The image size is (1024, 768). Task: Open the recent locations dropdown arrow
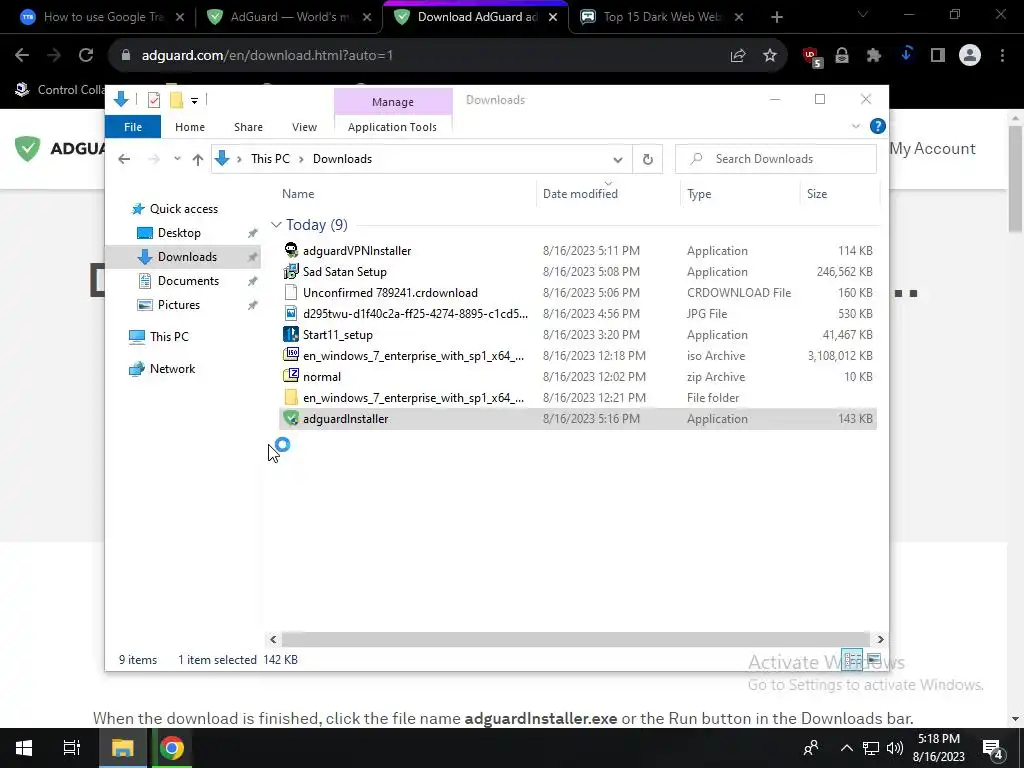(x=177, y=159)
